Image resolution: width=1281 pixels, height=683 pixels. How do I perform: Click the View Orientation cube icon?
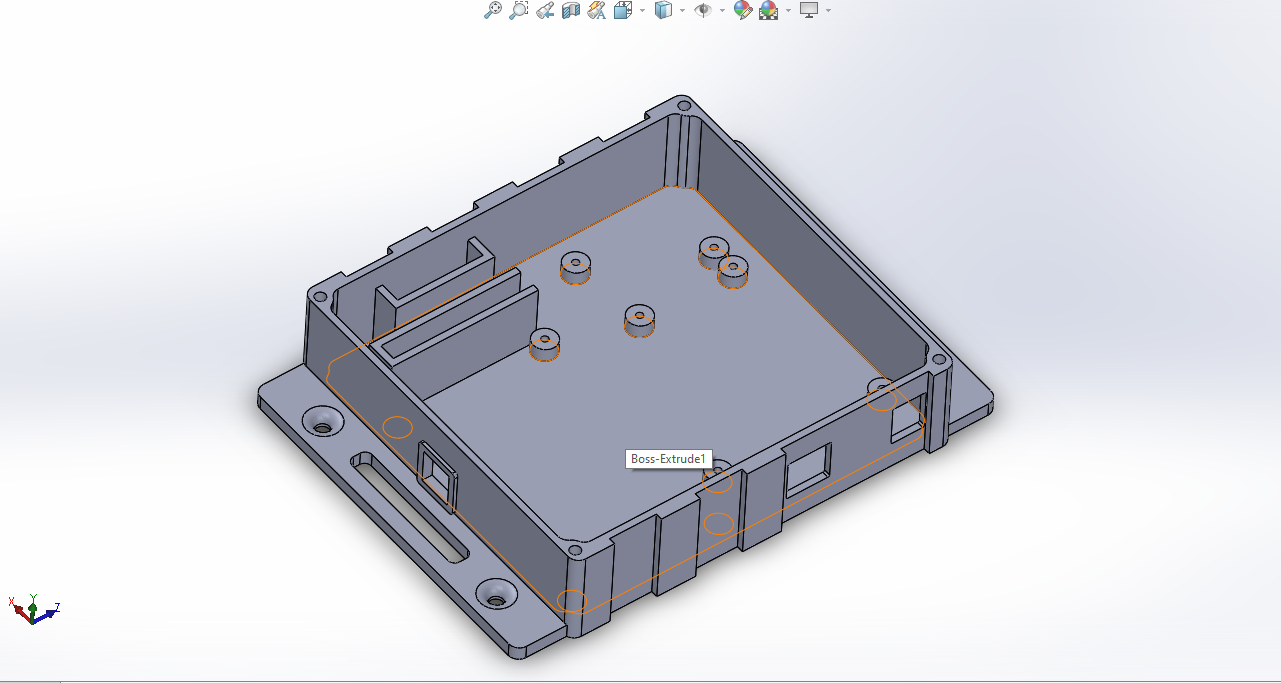(623, 10)
